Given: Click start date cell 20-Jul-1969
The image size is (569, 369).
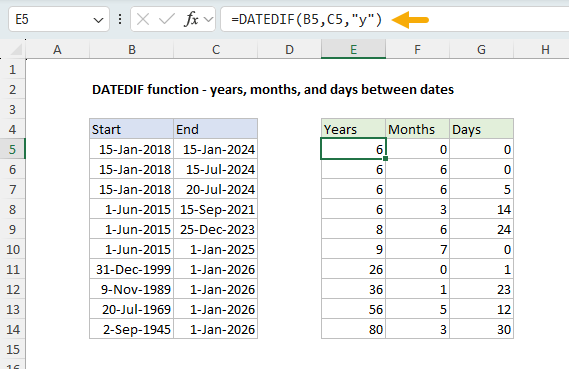Looking at the screenshot, I should [x=132, y=309].
